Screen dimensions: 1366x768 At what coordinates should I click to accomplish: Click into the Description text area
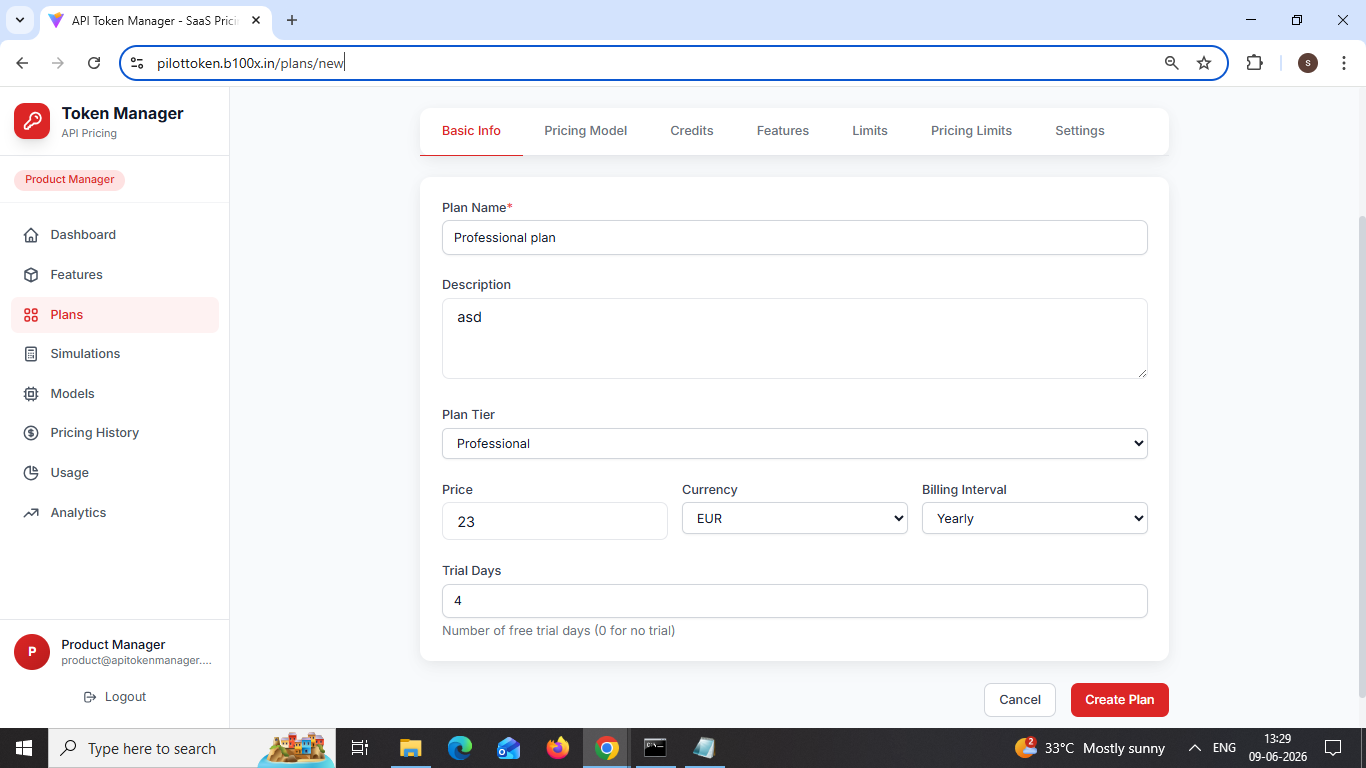[795, 338]
